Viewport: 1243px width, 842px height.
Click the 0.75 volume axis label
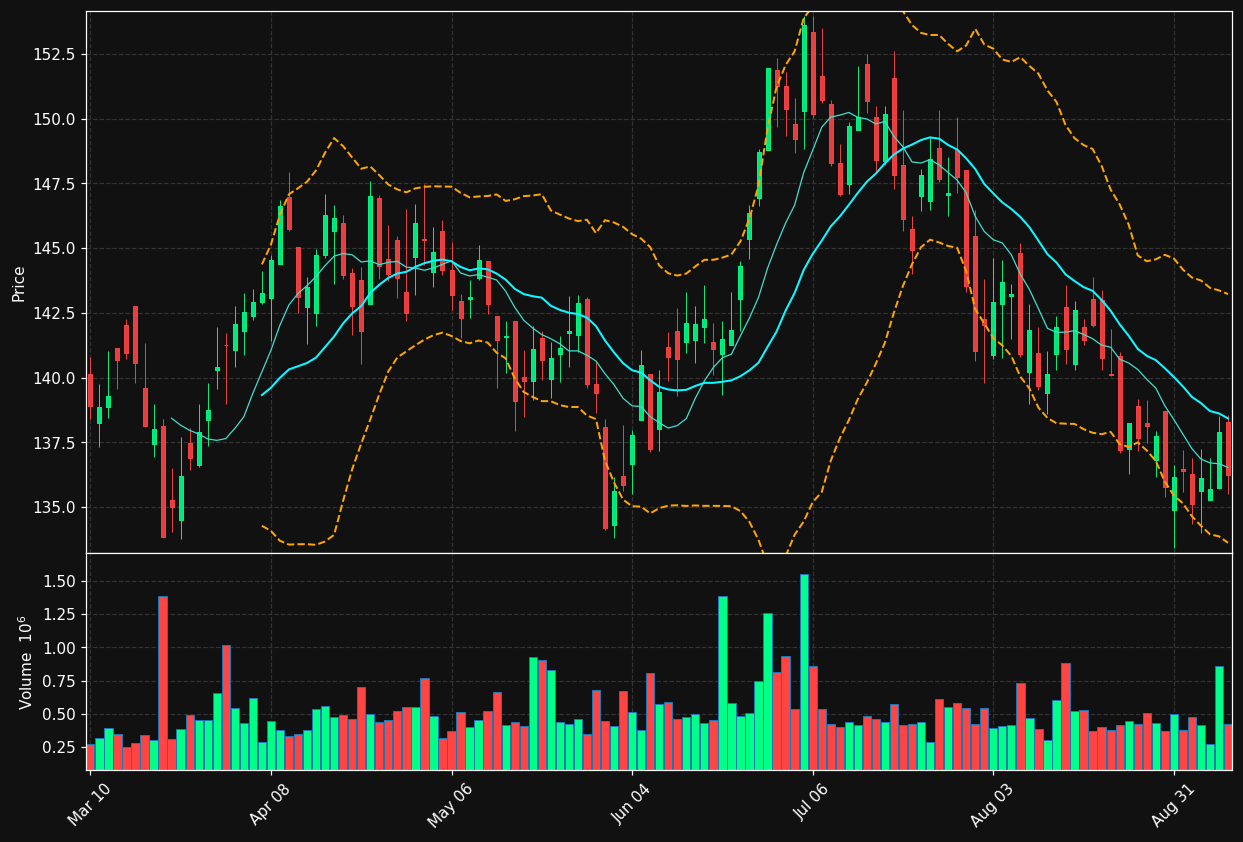pyautogui.click(x=59, y=682)
